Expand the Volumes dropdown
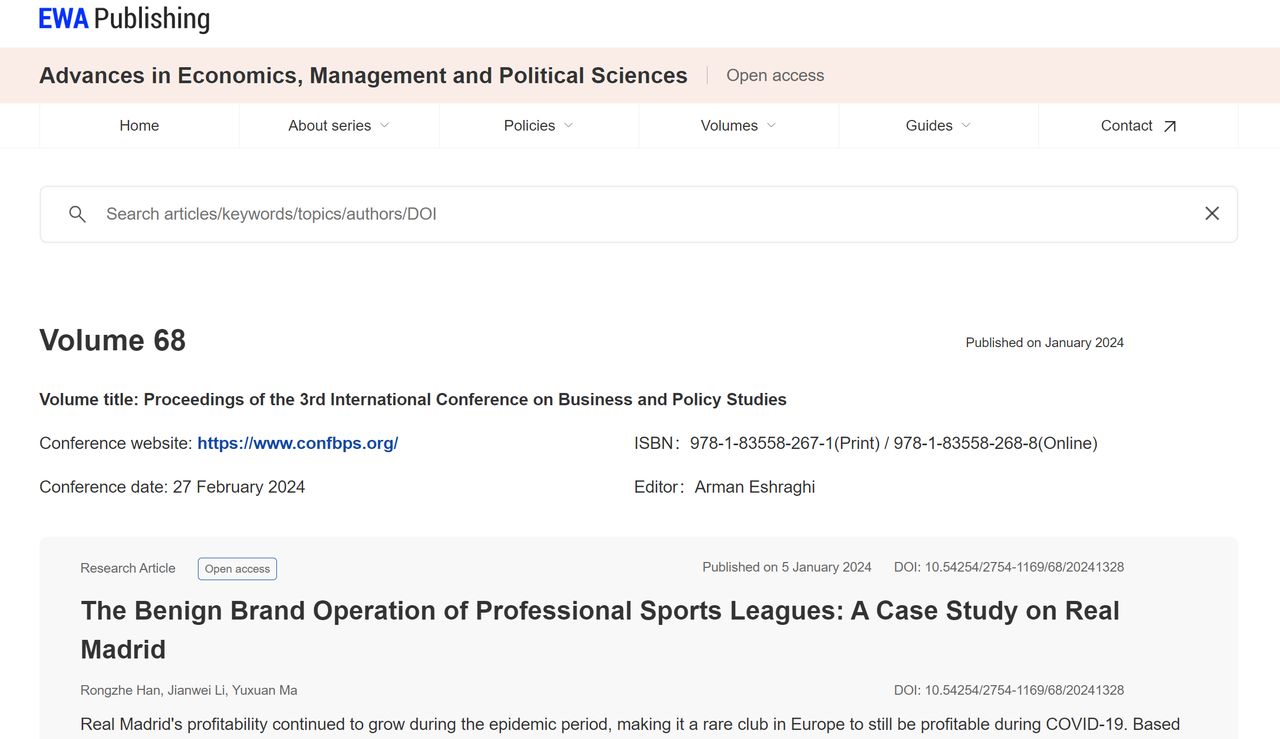Screen dimensions: 1280x739 point(738,126)
